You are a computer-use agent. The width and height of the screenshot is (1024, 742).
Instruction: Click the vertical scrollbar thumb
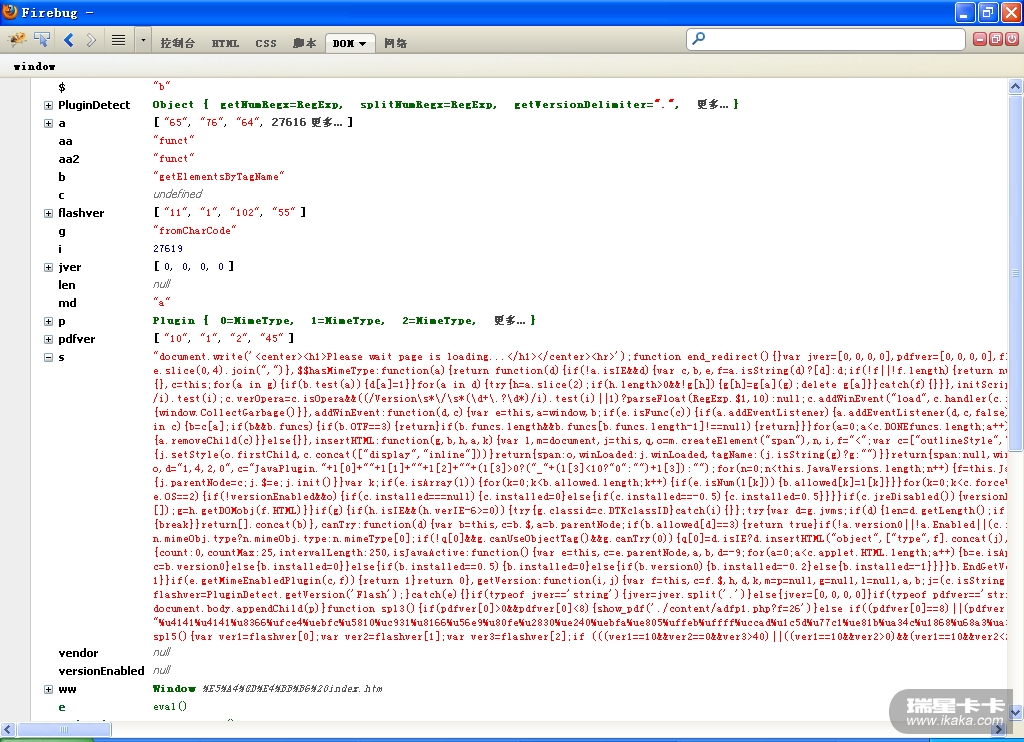pyautogui.click(x=1015, y=273)
